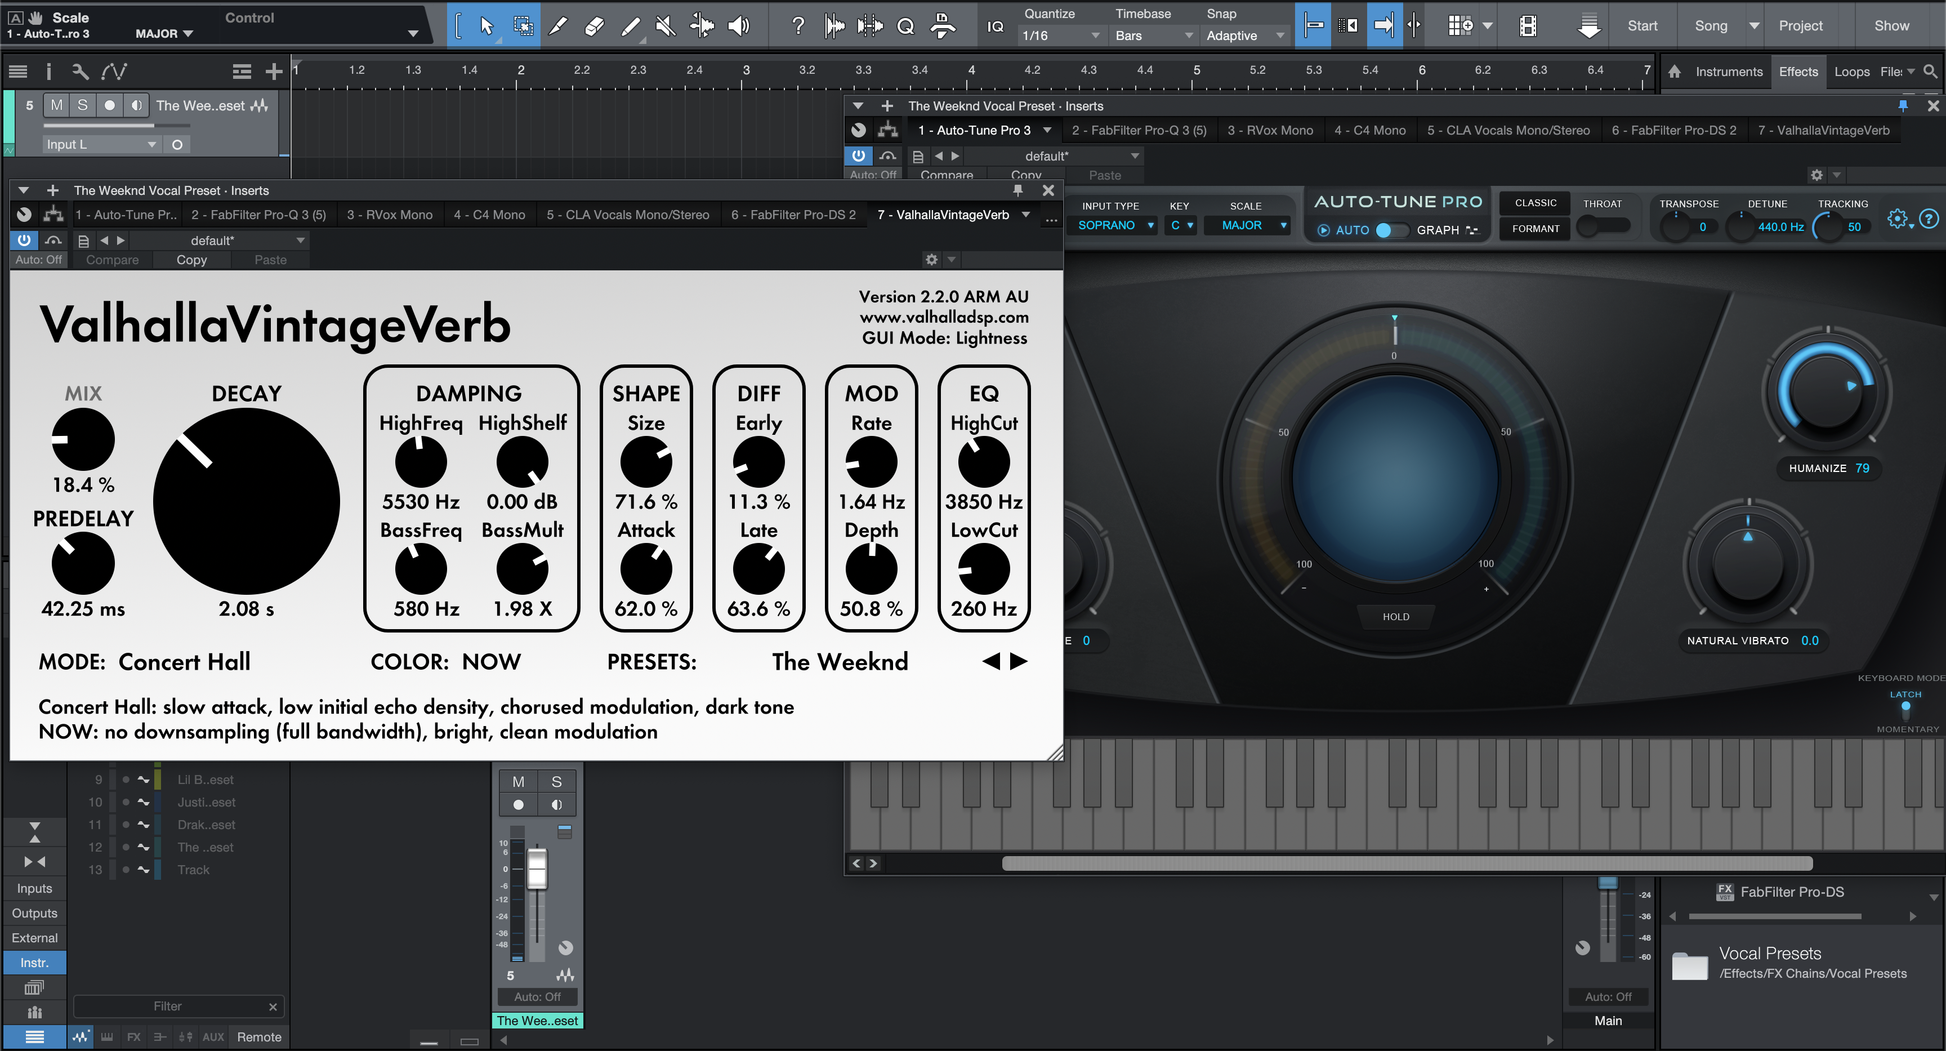Screen dimensions: 1946x1051
Task: Open Auto-Tune Pro settings gear
Action: (x=1897, y=219)
